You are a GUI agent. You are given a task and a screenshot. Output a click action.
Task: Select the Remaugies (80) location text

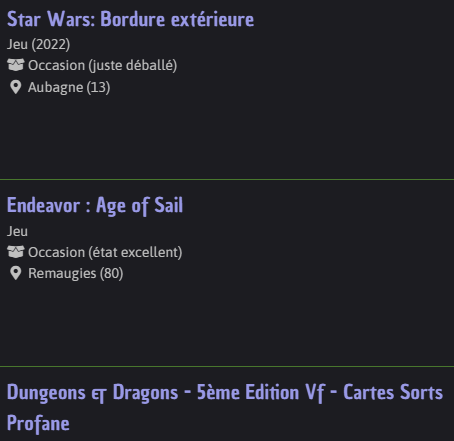tap(76, 273)
